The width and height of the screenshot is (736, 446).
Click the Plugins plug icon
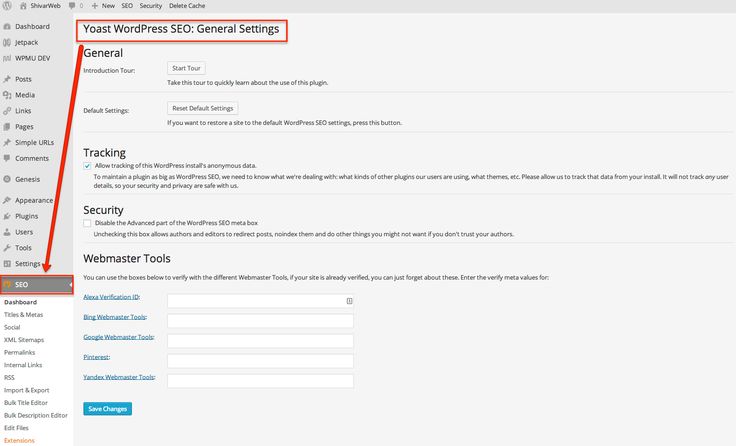pyautogui.click(x=7, y=216)
